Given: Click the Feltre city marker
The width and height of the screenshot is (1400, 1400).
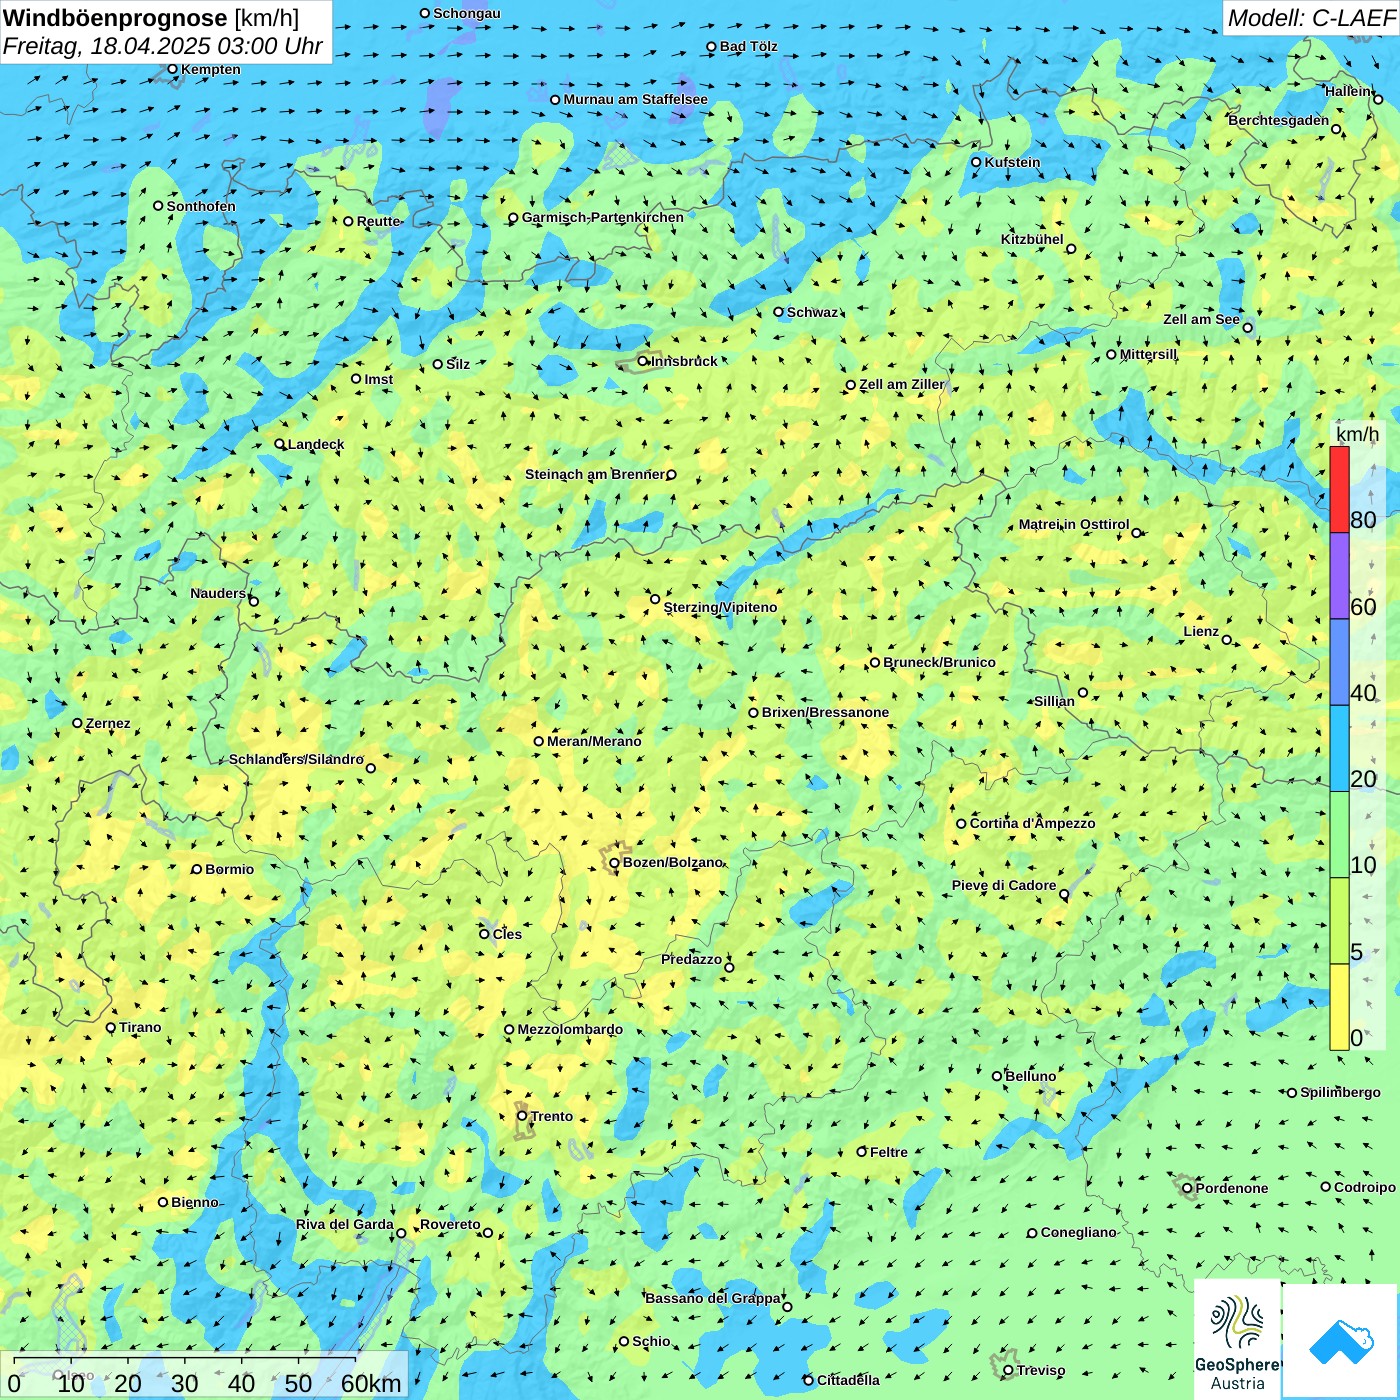Looking at the screenshot, I should pyautogui.click(x=862, y=1152).
